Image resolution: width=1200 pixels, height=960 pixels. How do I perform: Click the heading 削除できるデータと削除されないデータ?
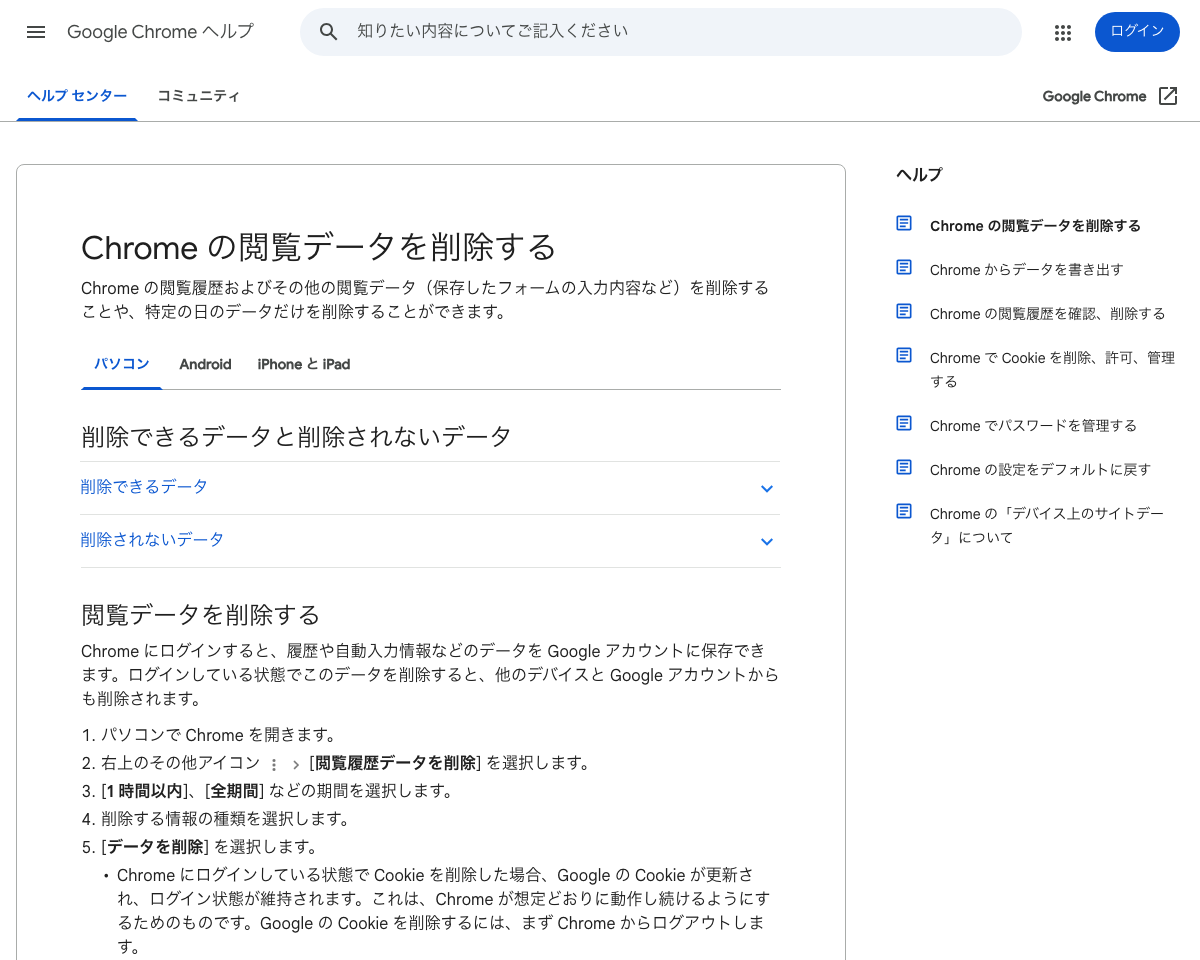pos(296,436)
